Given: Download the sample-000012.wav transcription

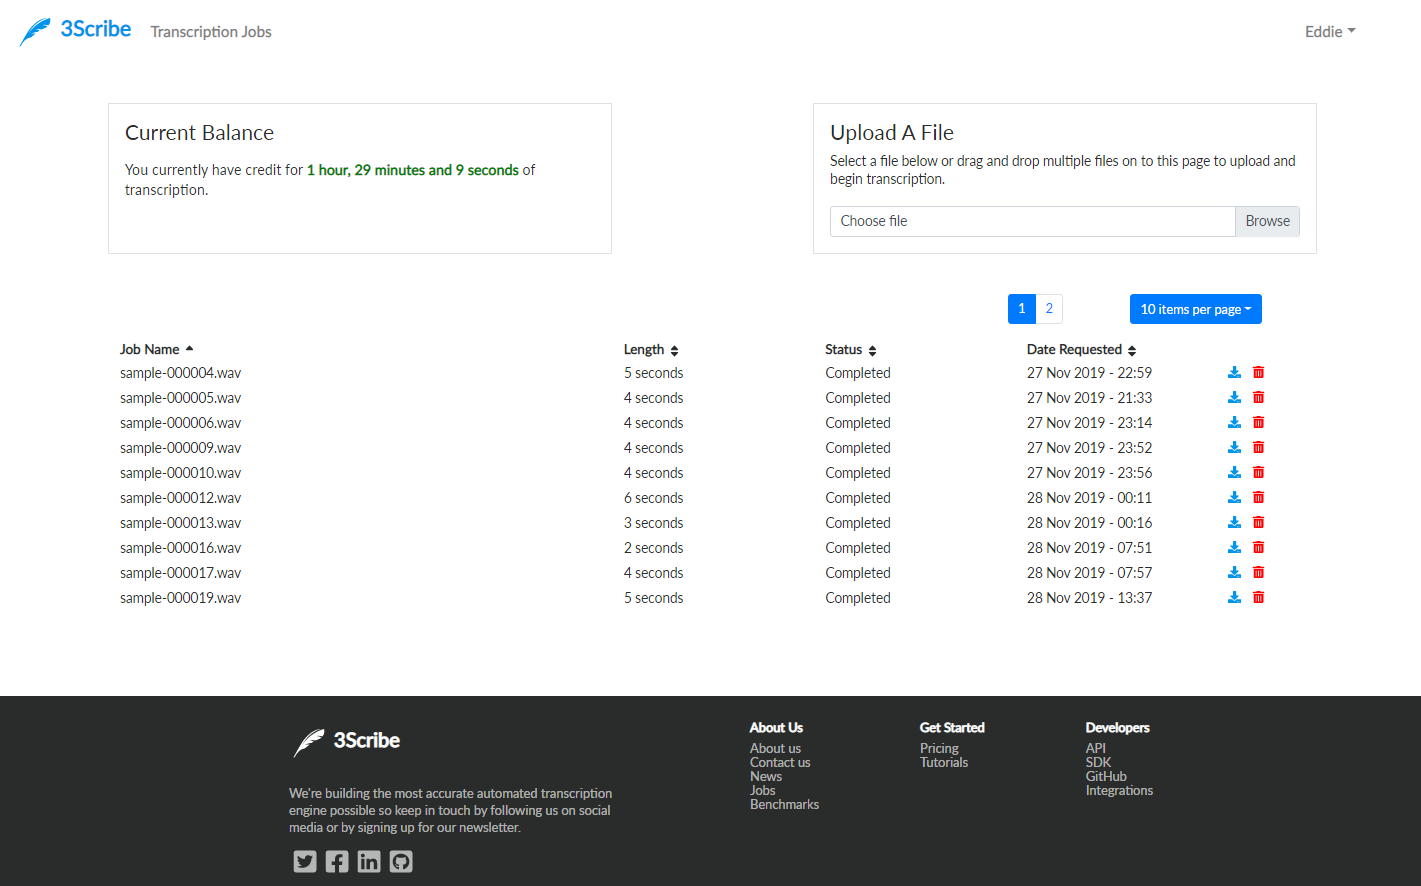Looking at the screenshot, I should point(1234,497).
